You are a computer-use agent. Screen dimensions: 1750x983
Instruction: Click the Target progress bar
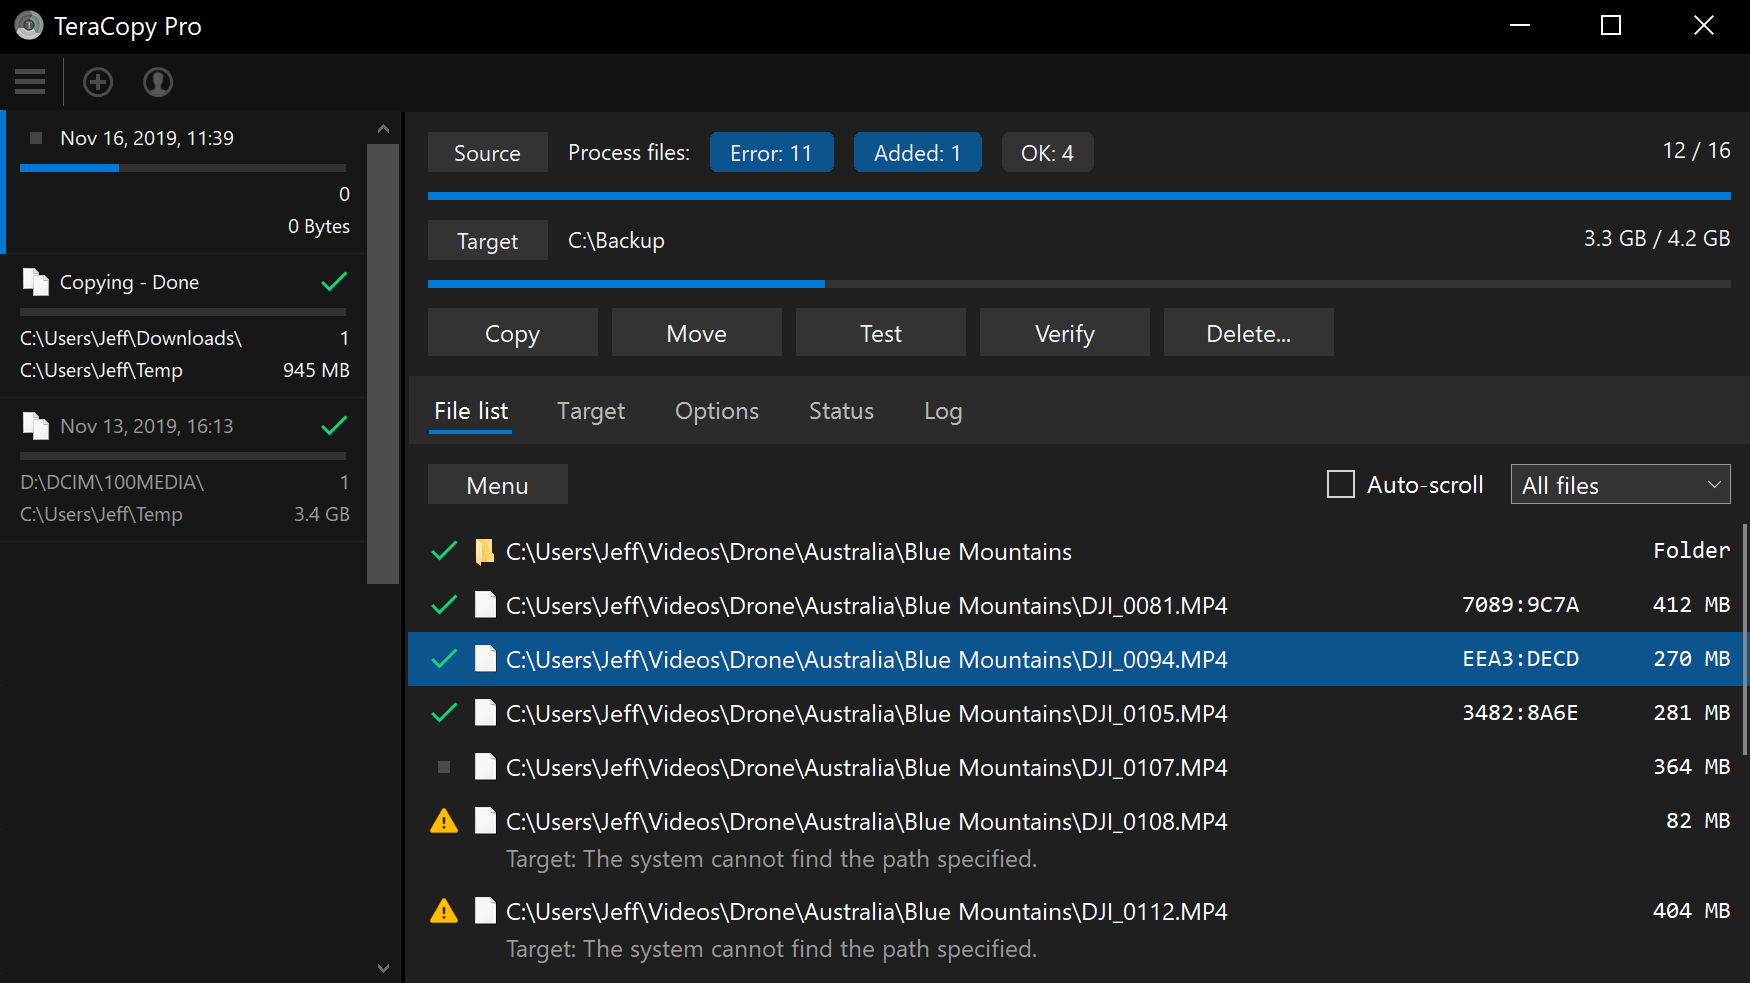pyautogui.click(x=1078, y=283)
